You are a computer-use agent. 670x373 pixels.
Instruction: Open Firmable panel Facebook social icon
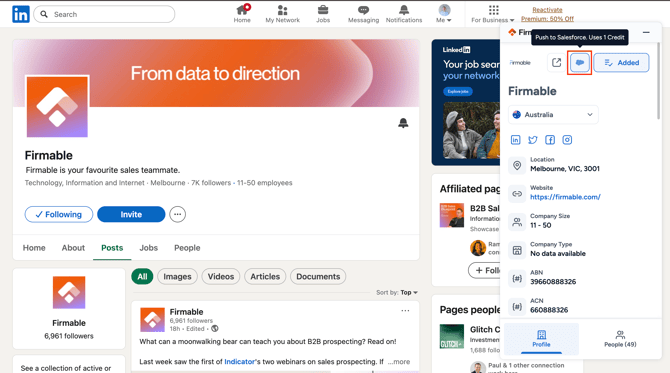[550, 140]
